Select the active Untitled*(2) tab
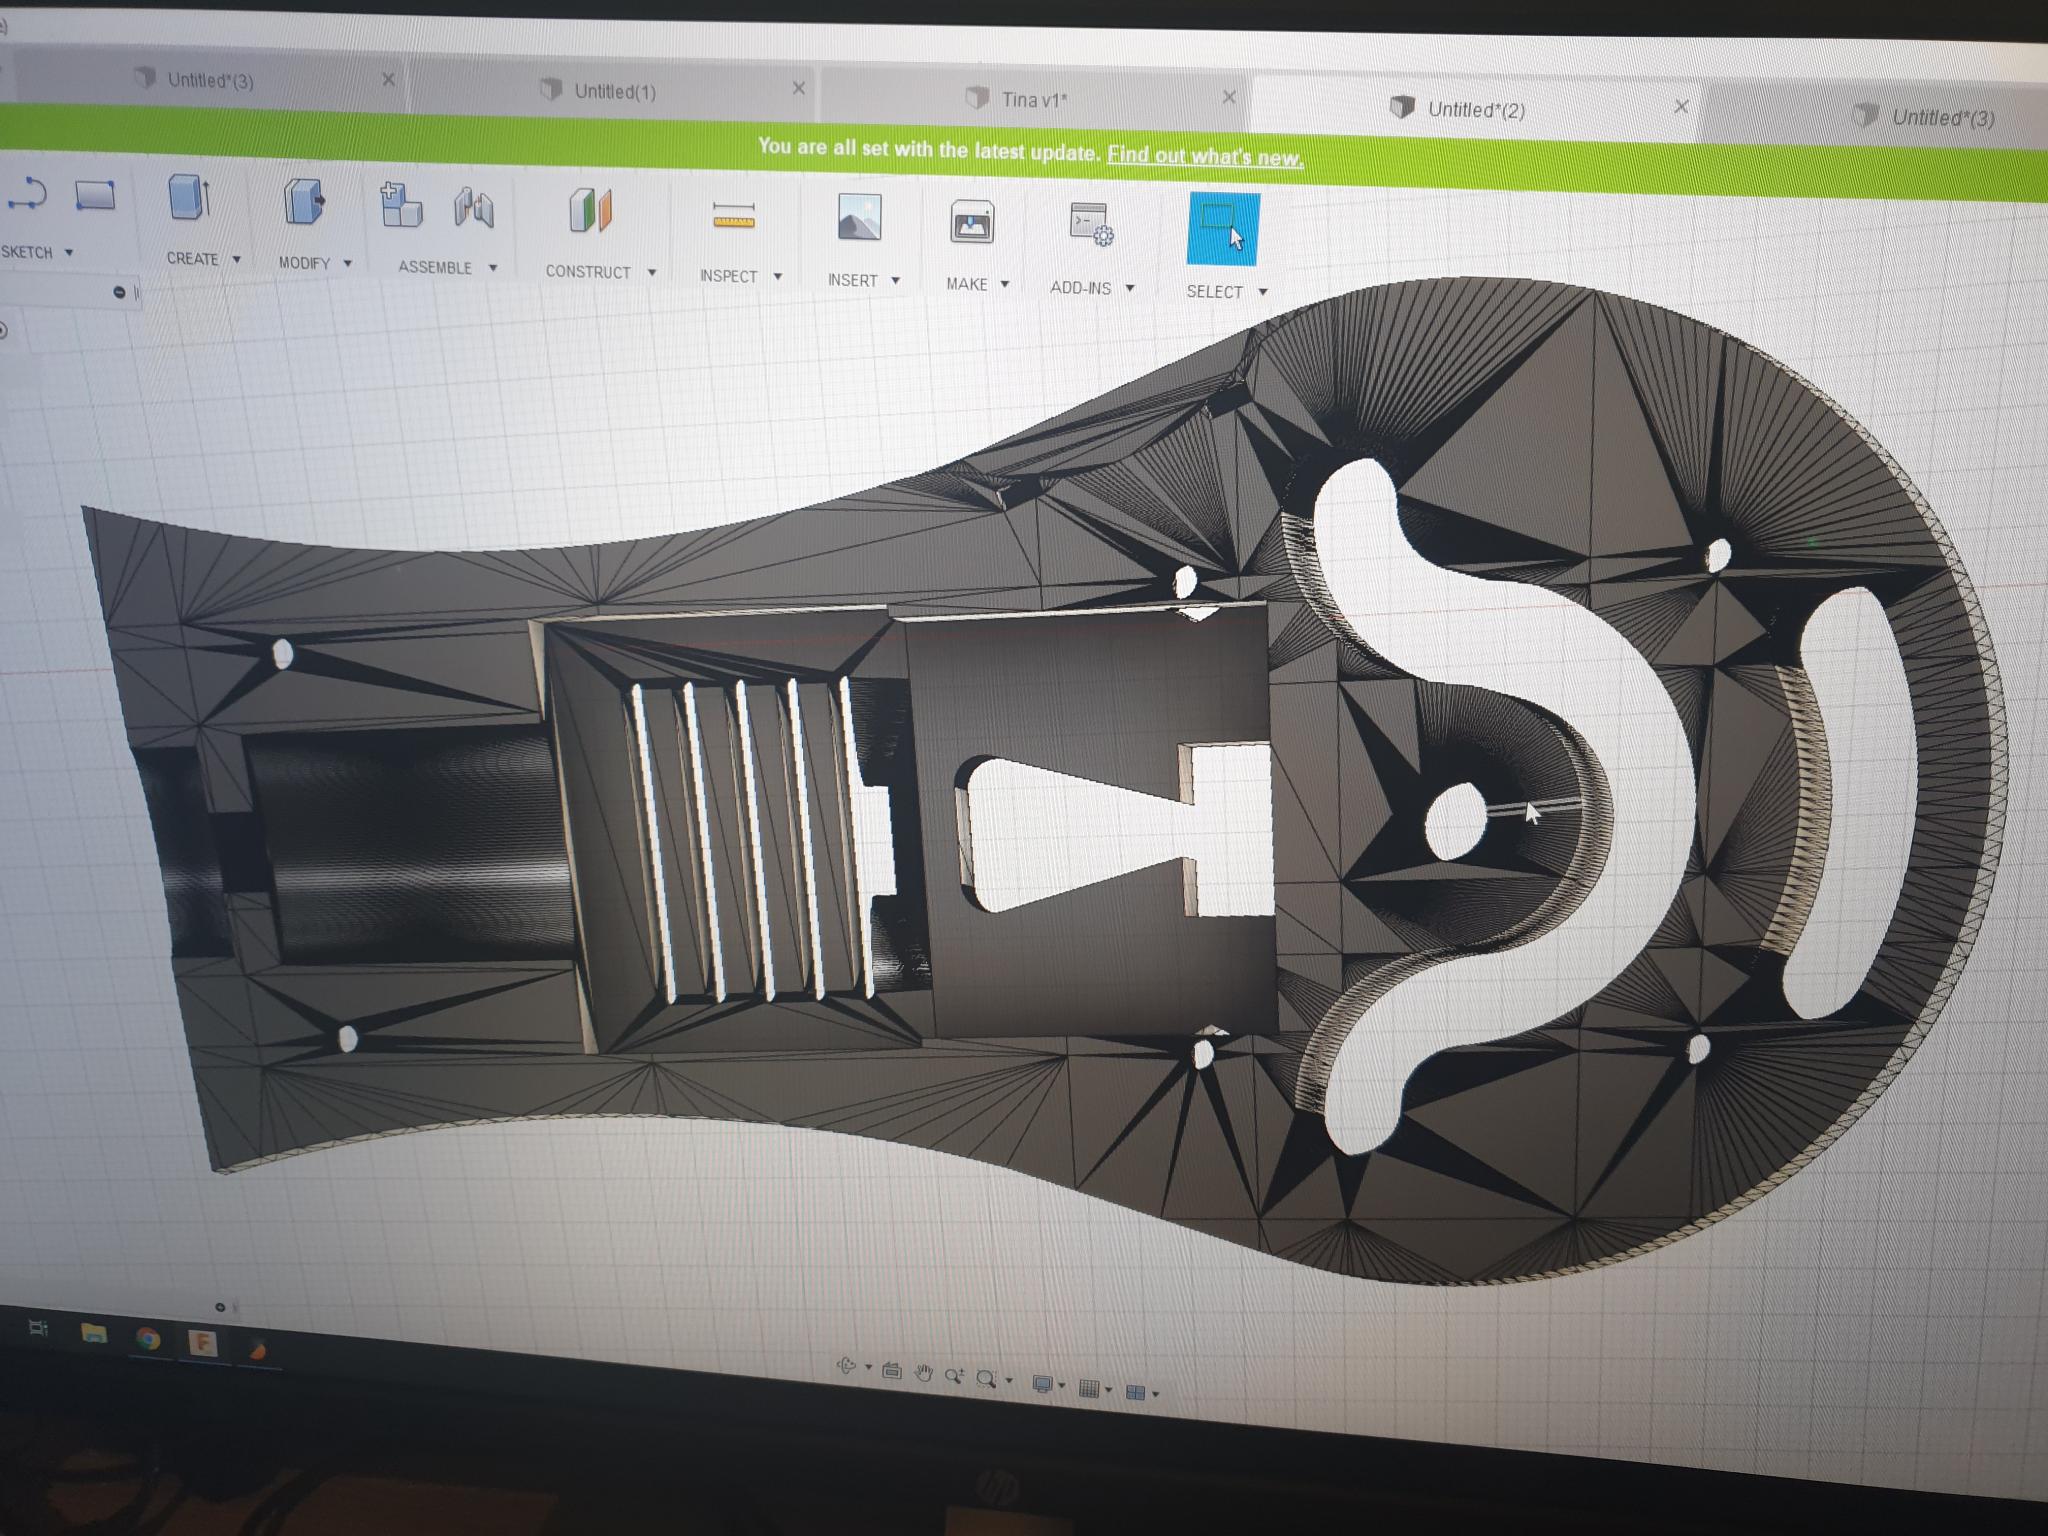The height and width of the screenshot is (1536, 2048). click(1476, 109)
